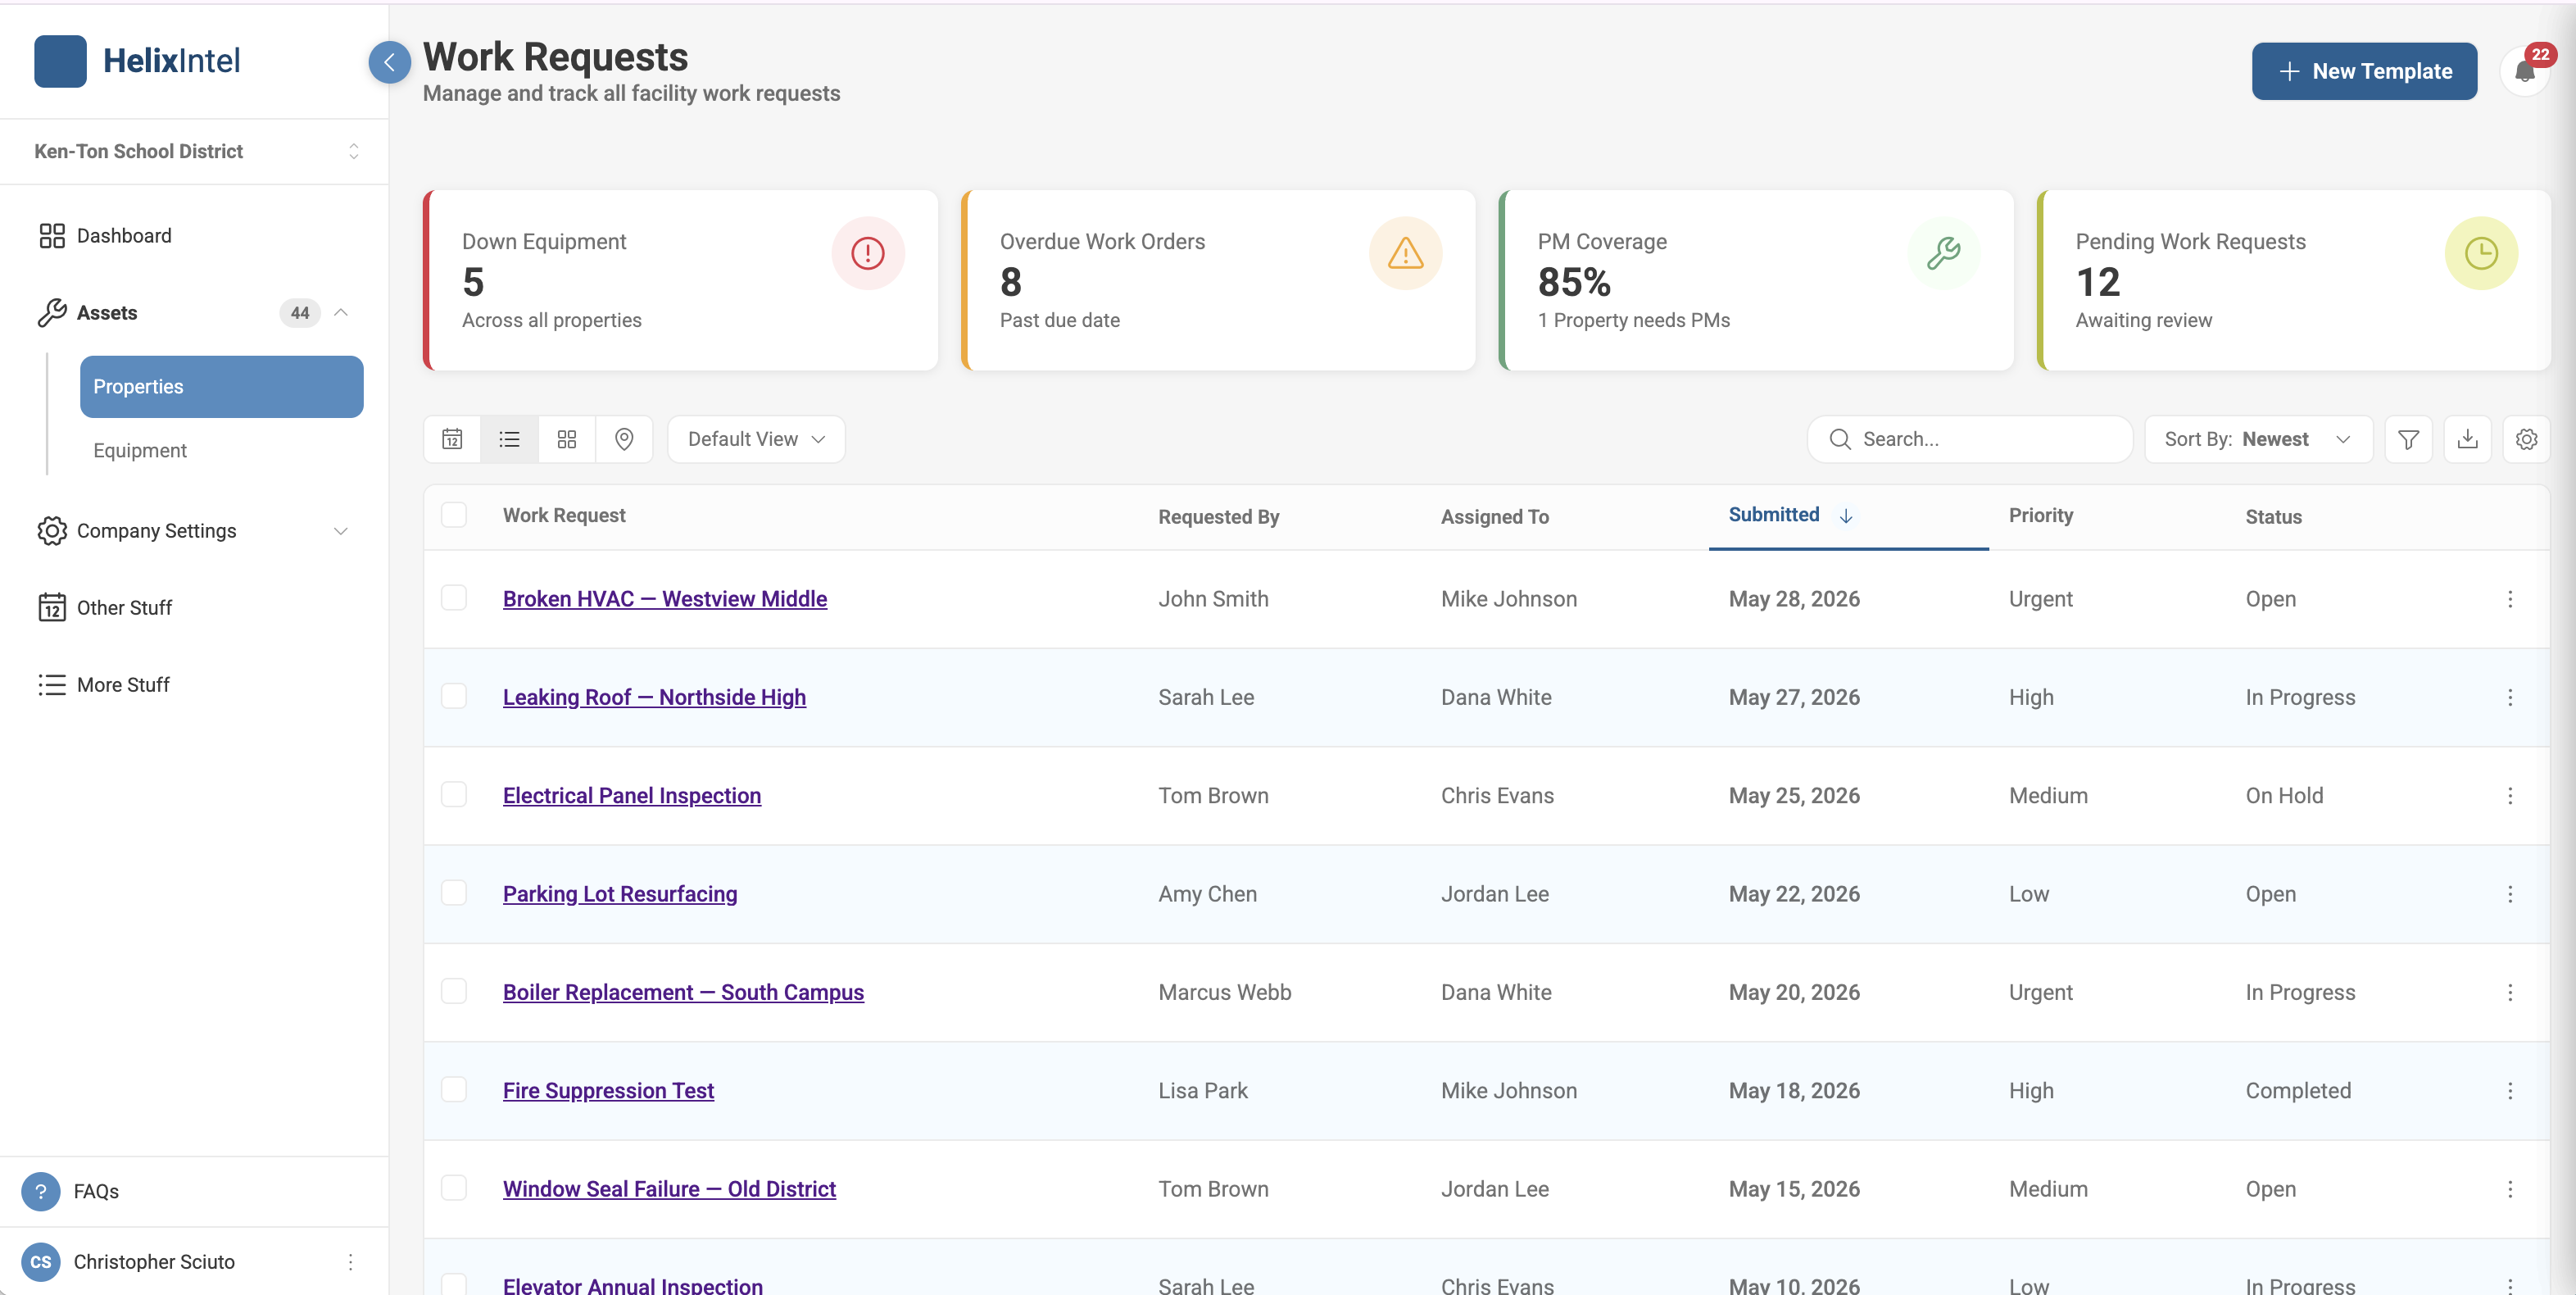Open Broken HVAC — Westview Middle link
Screen dimensions: 2576x1295
[x=665, y=599]
